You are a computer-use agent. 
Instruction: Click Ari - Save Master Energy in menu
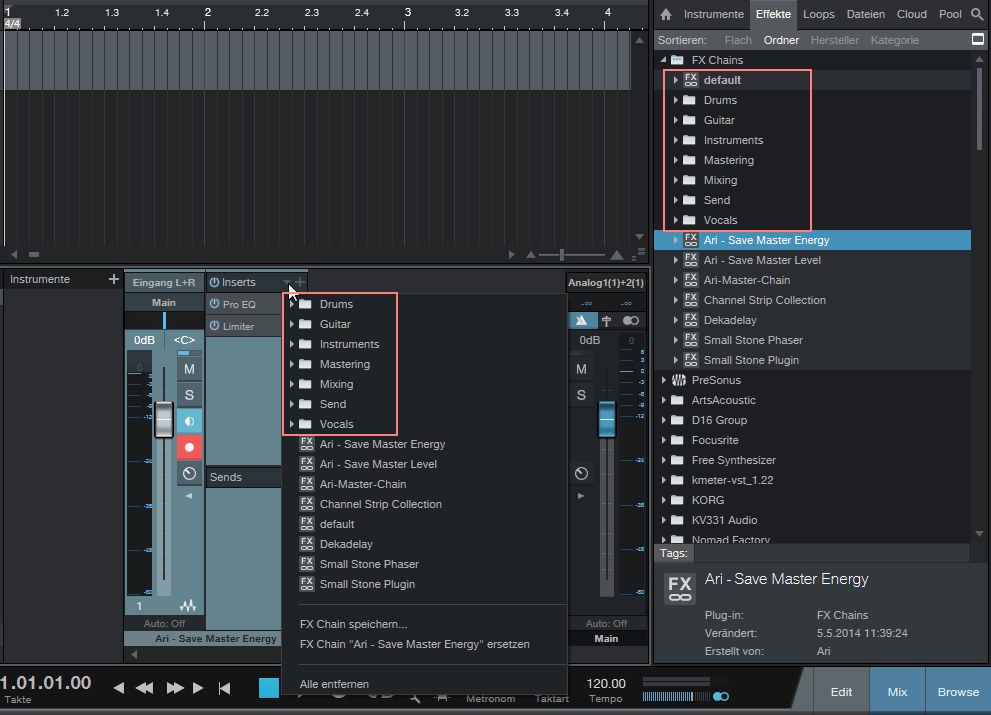coord(382,444)
